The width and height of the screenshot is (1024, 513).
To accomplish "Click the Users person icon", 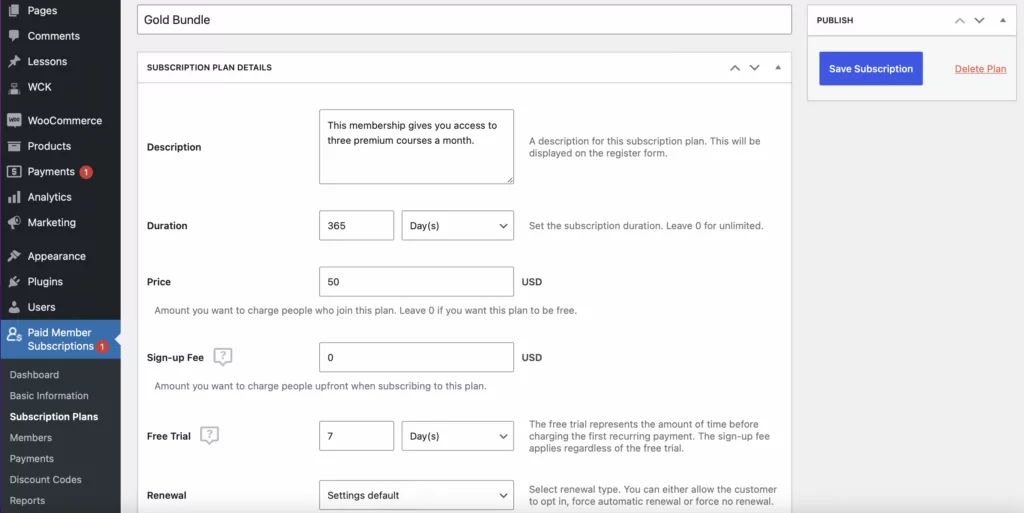I will [14, 307].
